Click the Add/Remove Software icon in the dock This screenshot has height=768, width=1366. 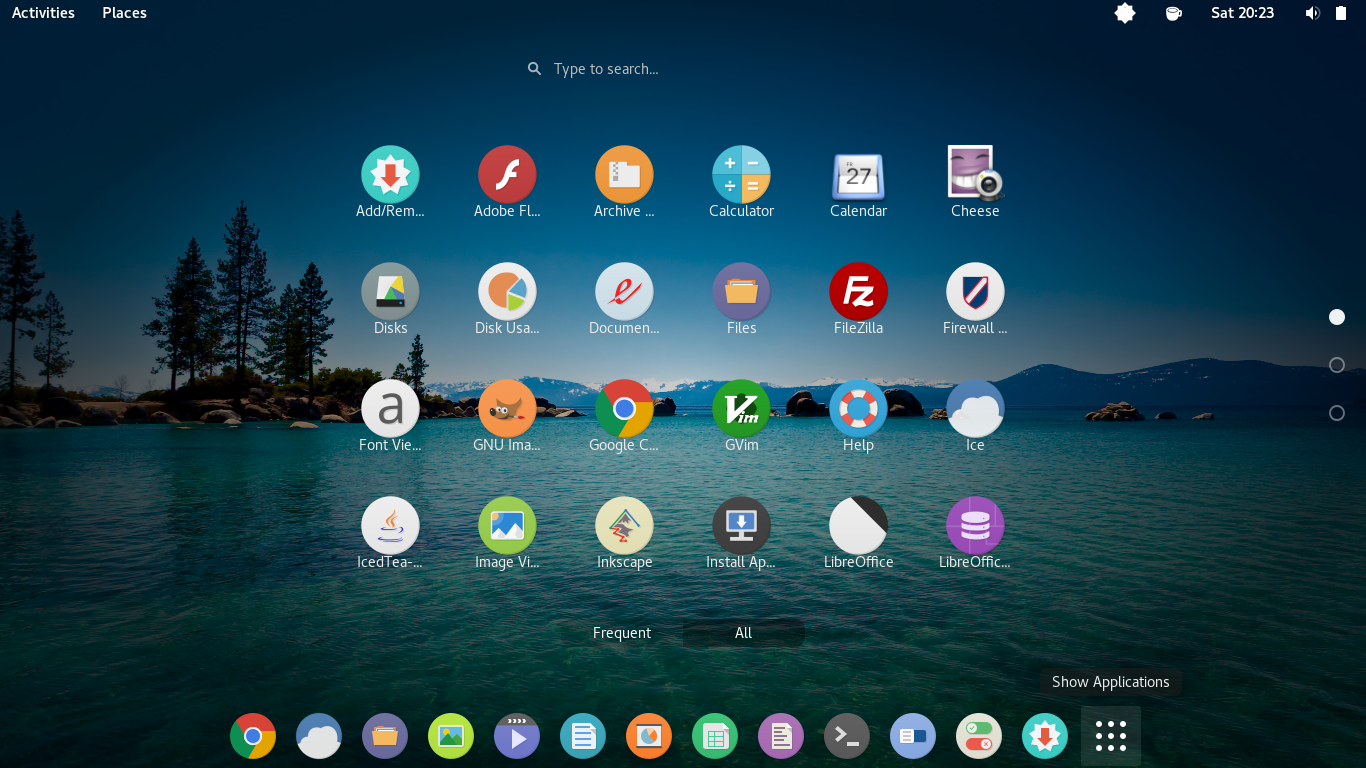pyautogui.click(x=1045, y=737)
